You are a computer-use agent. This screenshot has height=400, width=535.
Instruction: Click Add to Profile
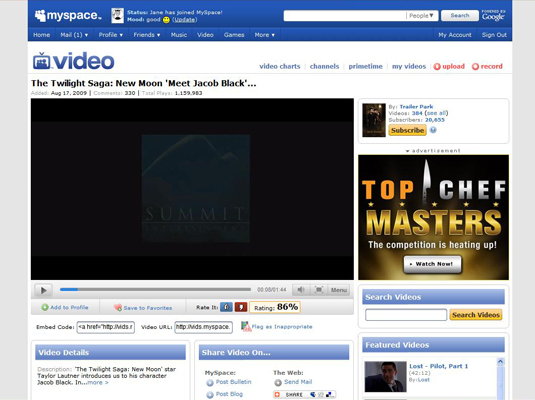click(65, 307)
